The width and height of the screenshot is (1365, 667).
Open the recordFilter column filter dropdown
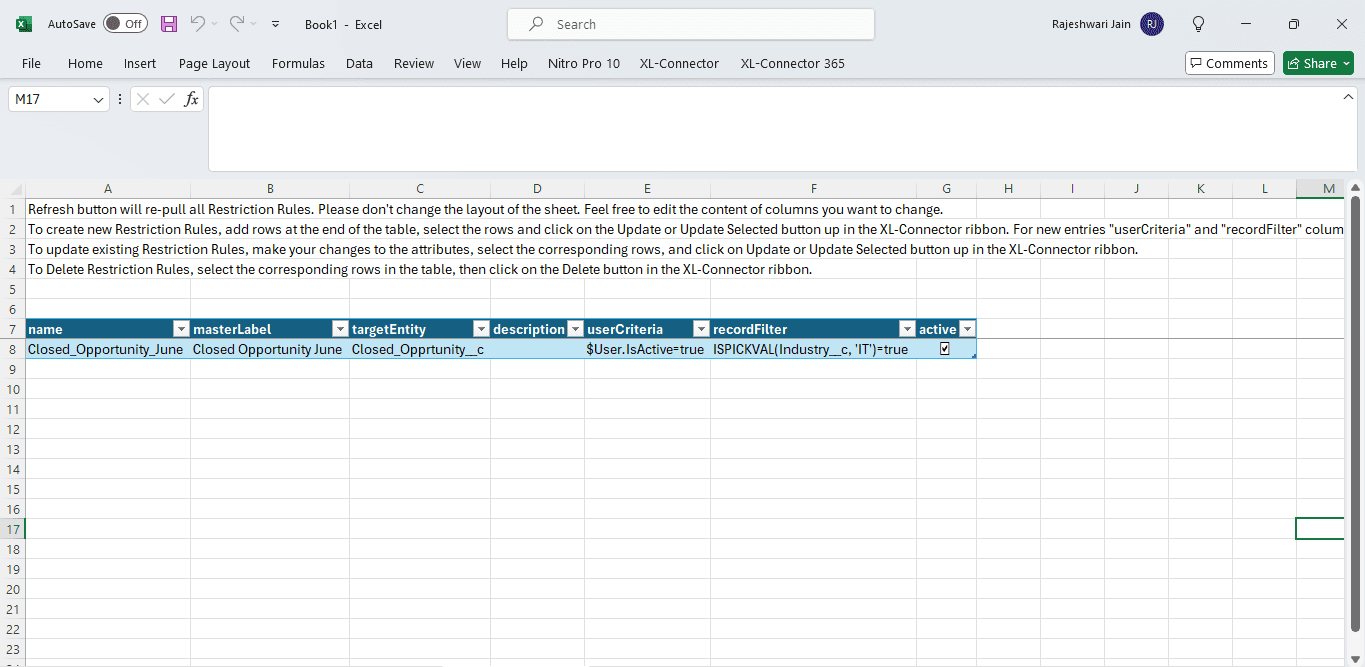[x=907, y=329]
